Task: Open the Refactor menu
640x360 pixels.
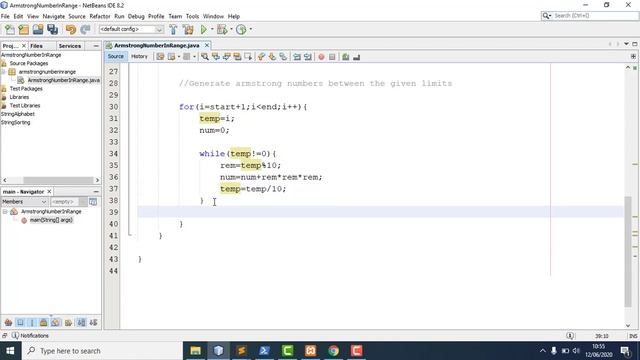Action: (x=100, y=16)
